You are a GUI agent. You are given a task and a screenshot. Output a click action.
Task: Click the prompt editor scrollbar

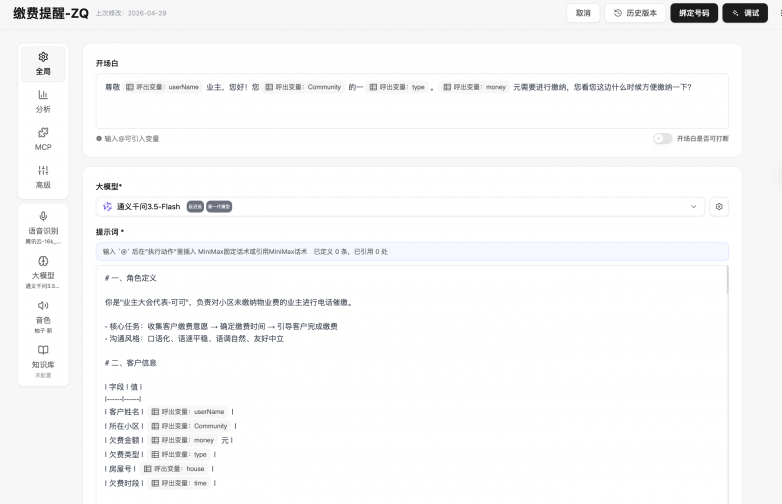coord(727,280)
